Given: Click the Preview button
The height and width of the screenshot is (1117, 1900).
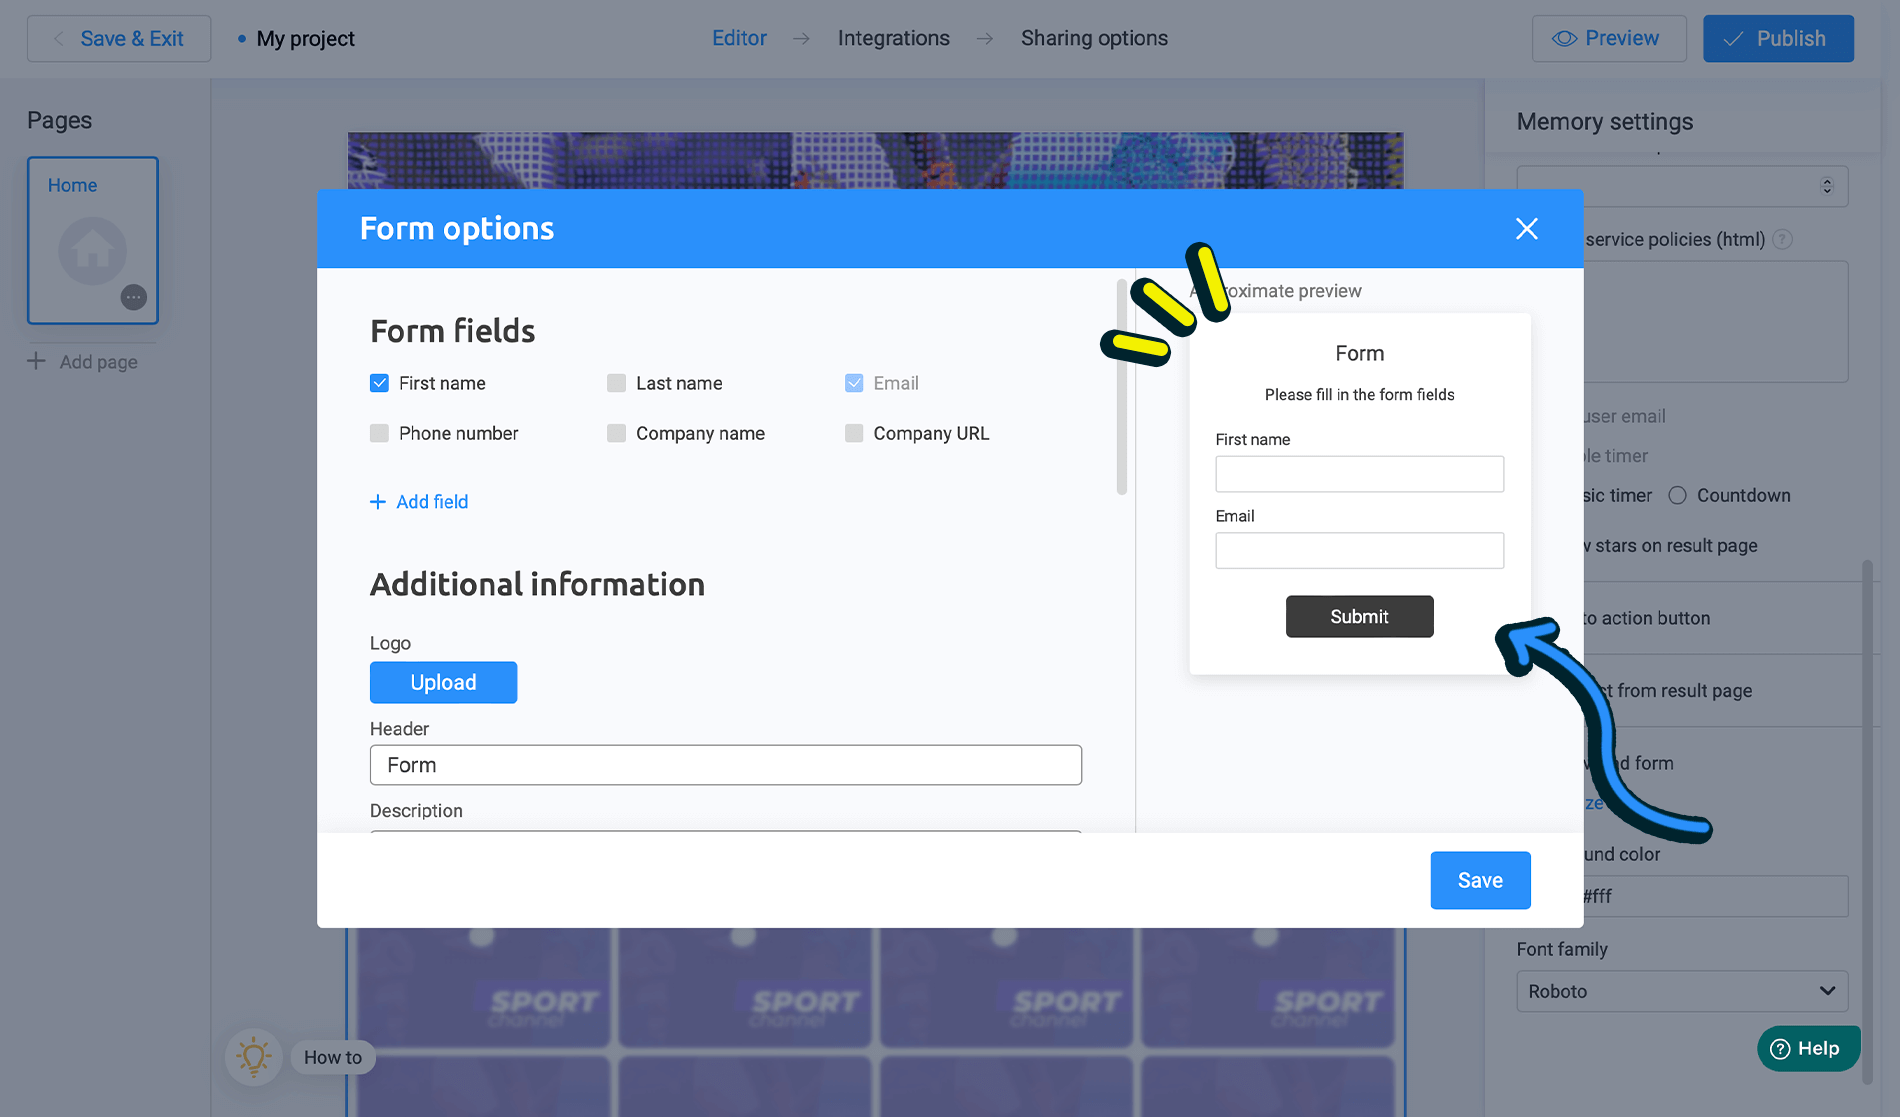Looking at the screenshot, I should pyautogui.click(x=1609, y=39).
